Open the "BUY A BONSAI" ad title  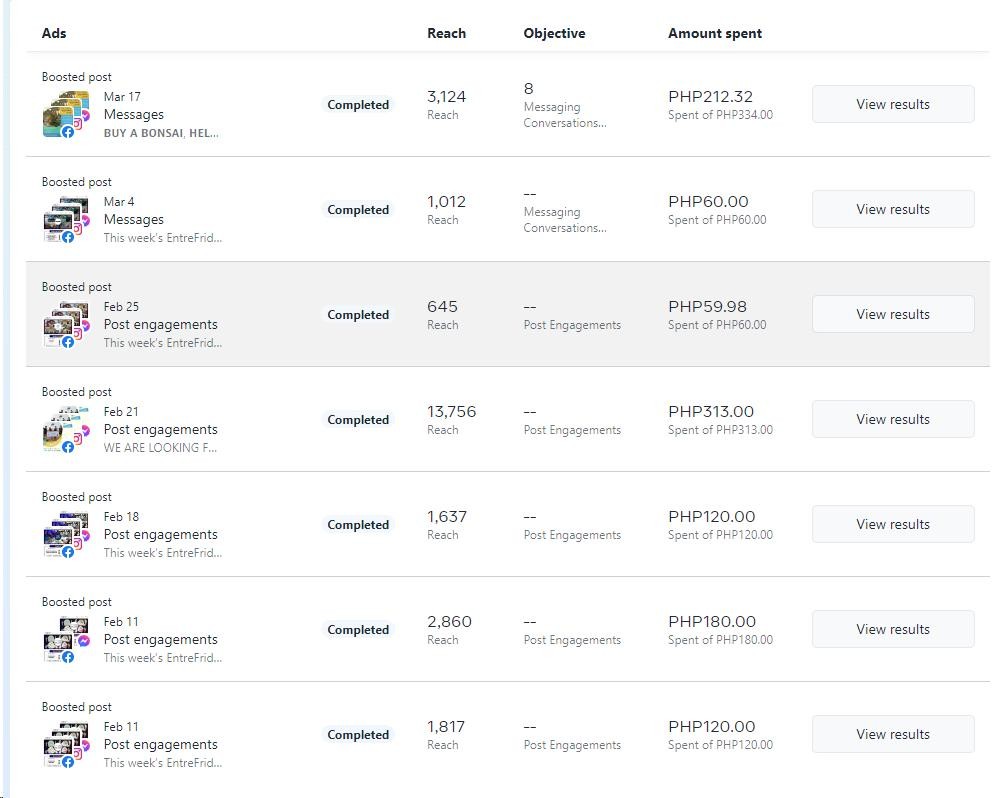tap(161, 133)
